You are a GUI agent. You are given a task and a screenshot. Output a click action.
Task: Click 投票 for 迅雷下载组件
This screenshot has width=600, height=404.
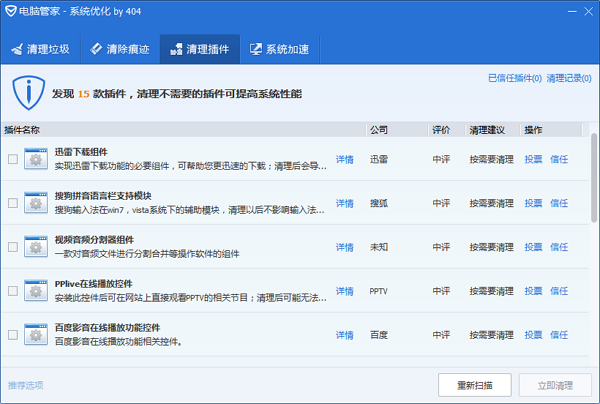(533, 159)
